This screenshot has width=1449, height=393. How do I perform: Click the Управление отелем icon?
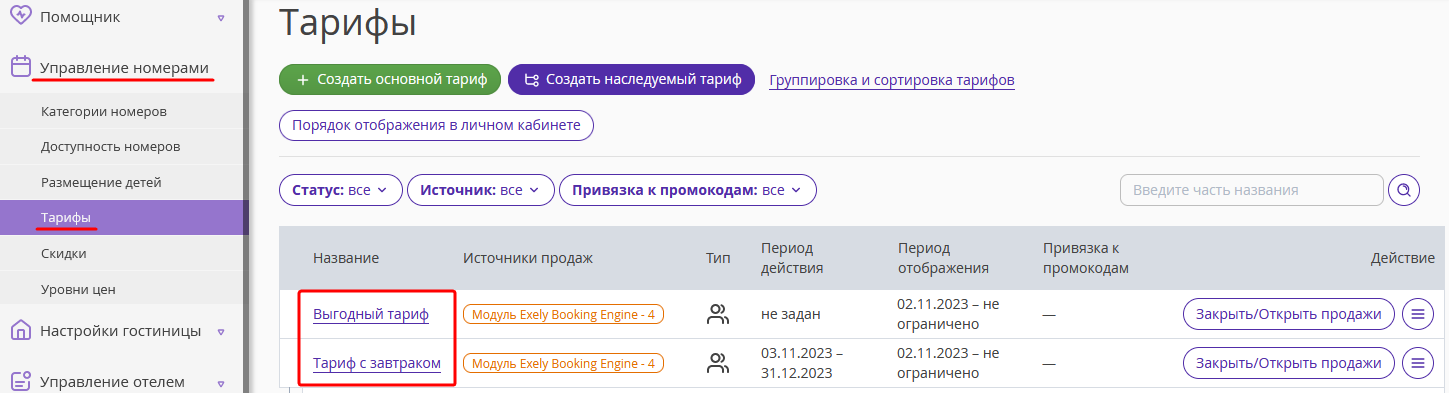coord(20,381)
